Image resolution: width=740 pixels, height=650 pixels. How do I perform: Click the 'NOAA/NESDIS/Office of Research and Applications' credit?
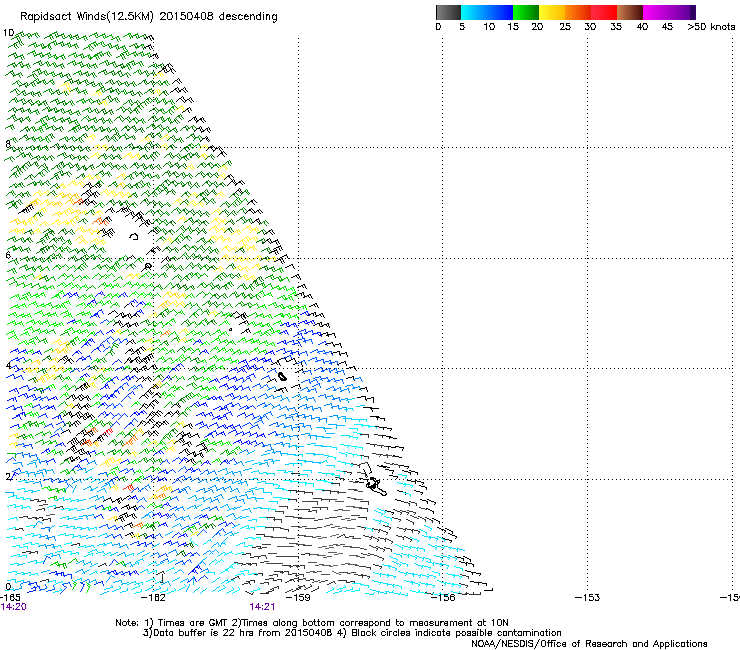click(x=589, y=644)
